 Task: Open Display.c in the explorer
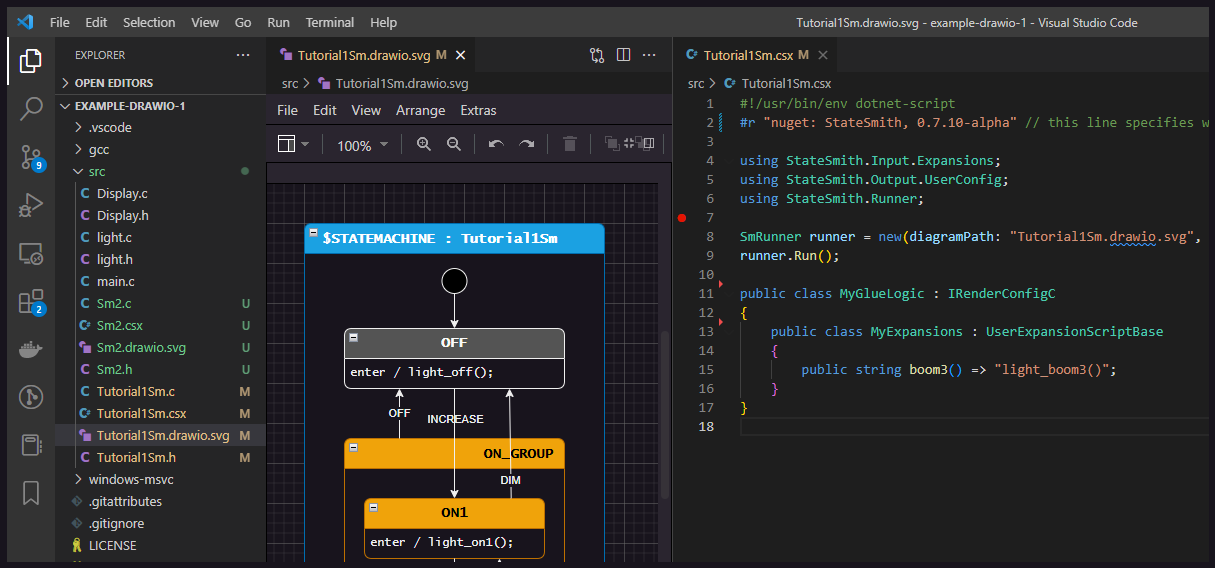122,193
